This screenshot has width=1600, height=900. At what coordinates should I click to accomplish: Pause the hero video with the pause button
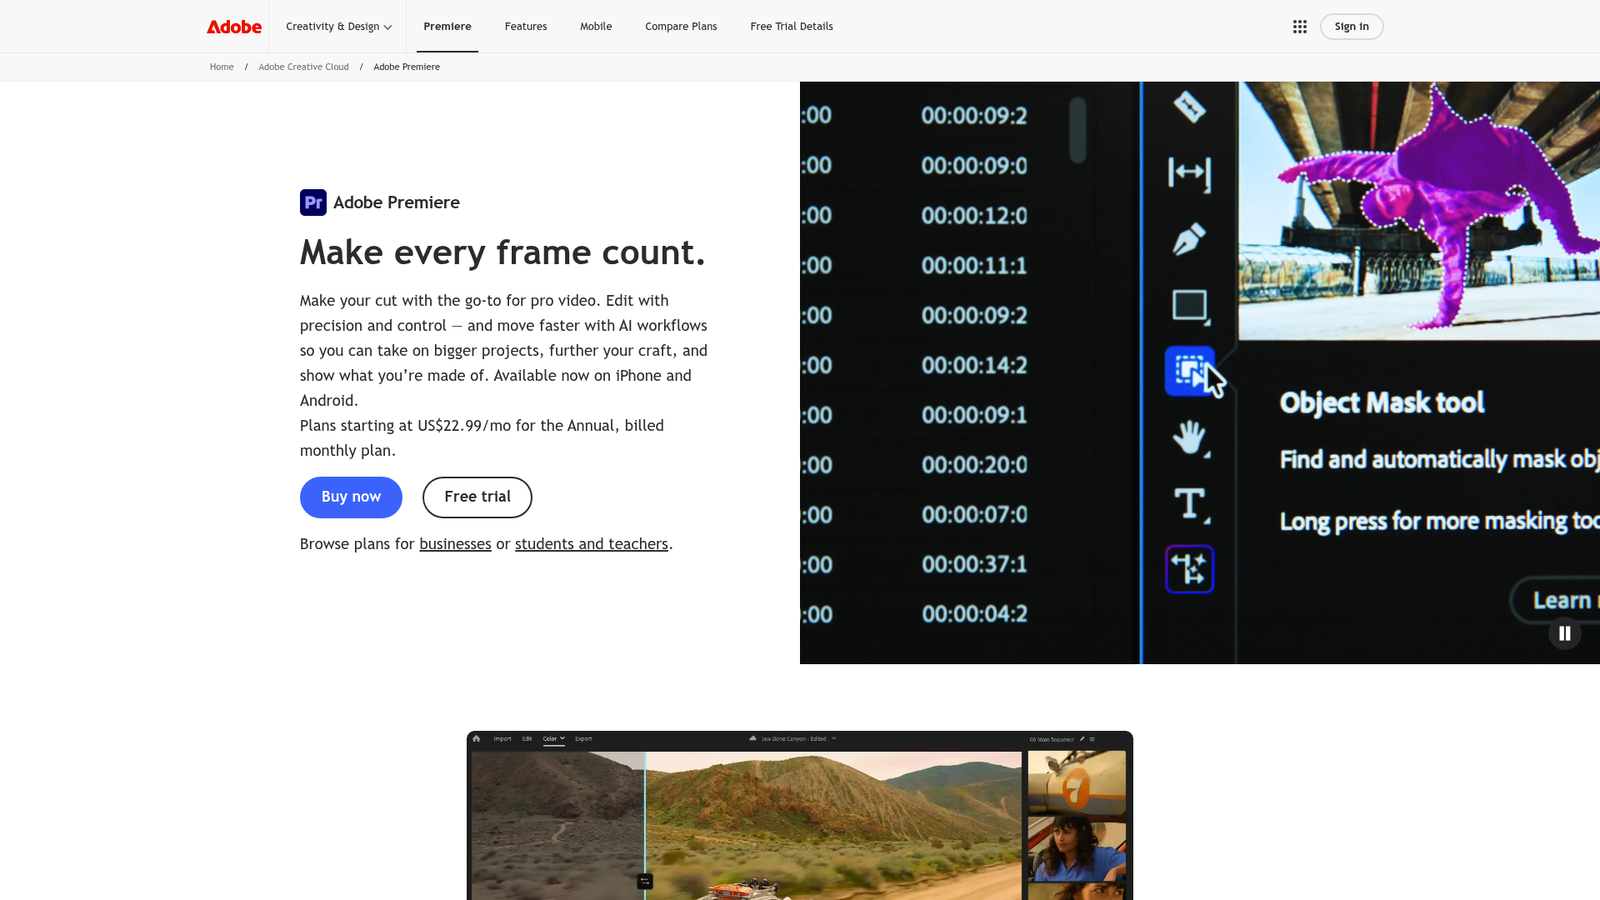pos(1564,633)
